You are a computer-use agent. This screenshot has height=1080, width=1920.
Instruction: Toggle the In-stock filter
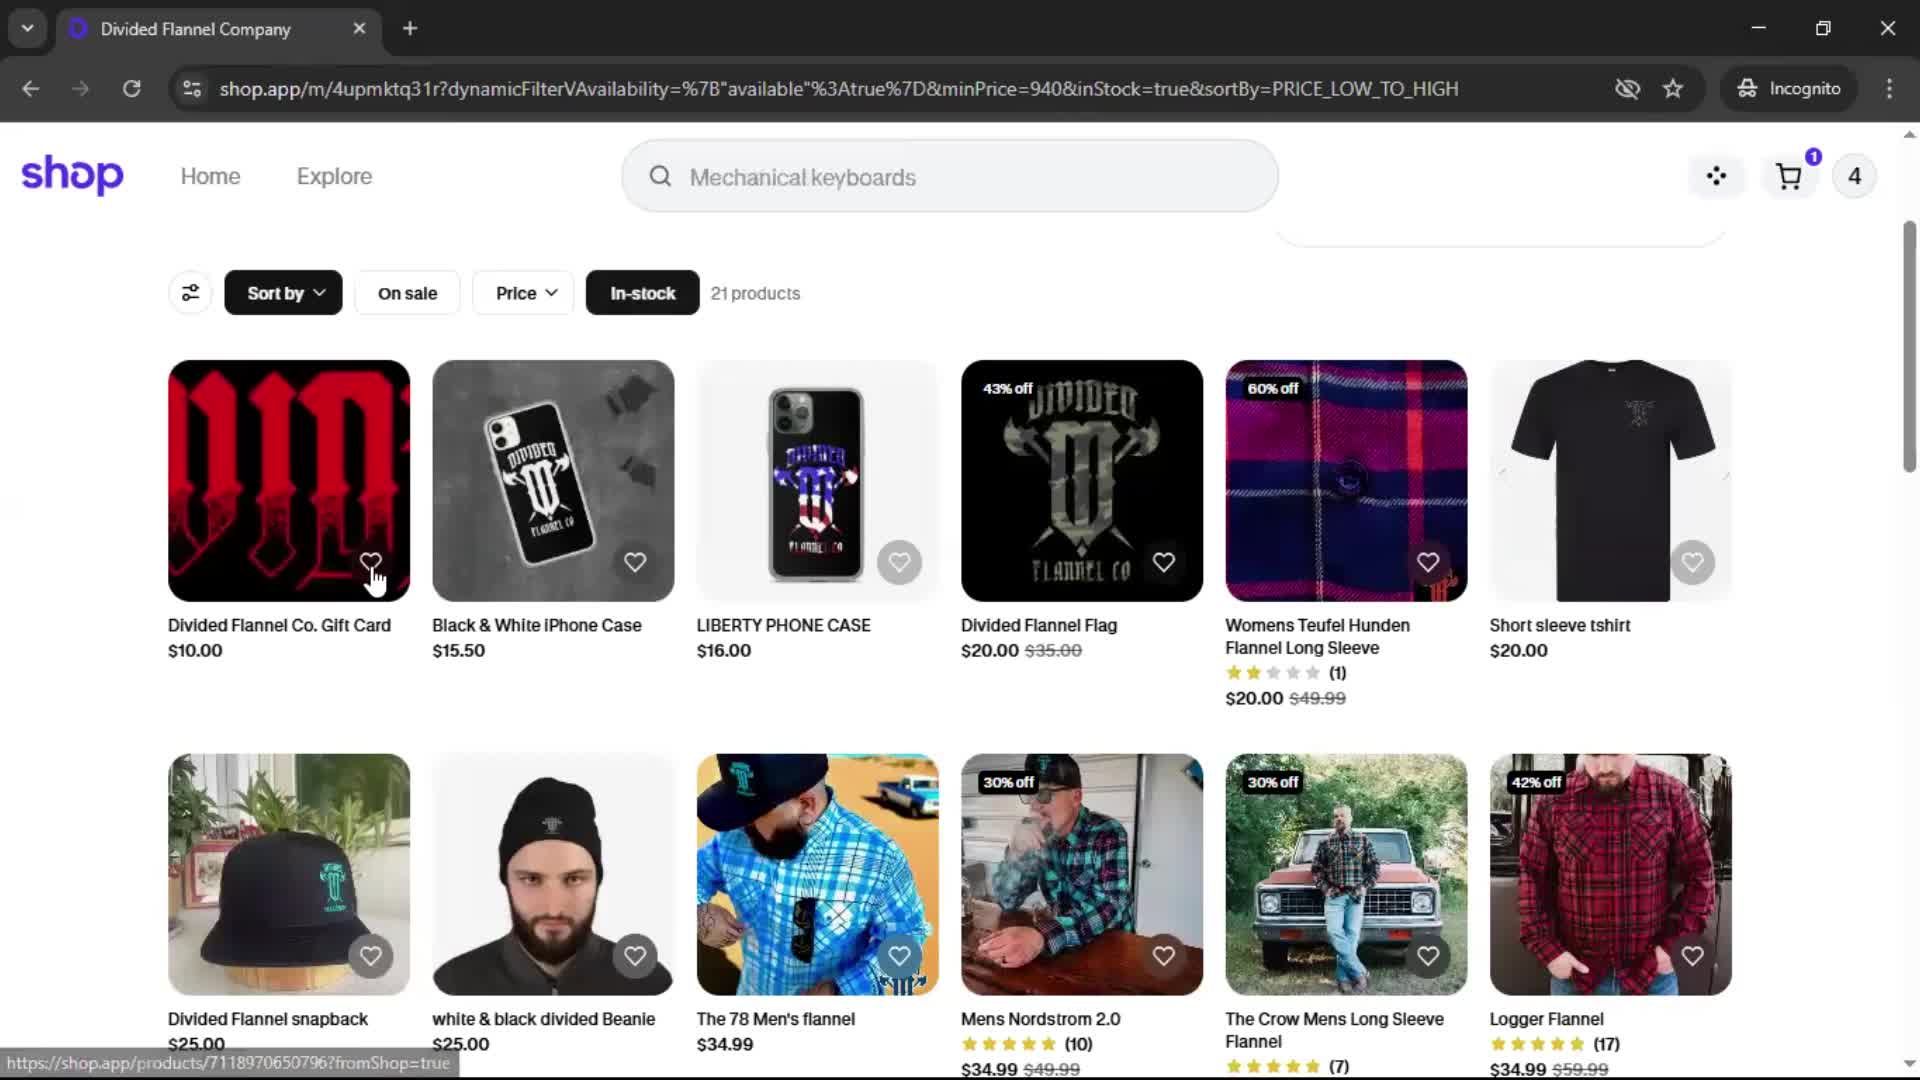[x=642, y=293]
